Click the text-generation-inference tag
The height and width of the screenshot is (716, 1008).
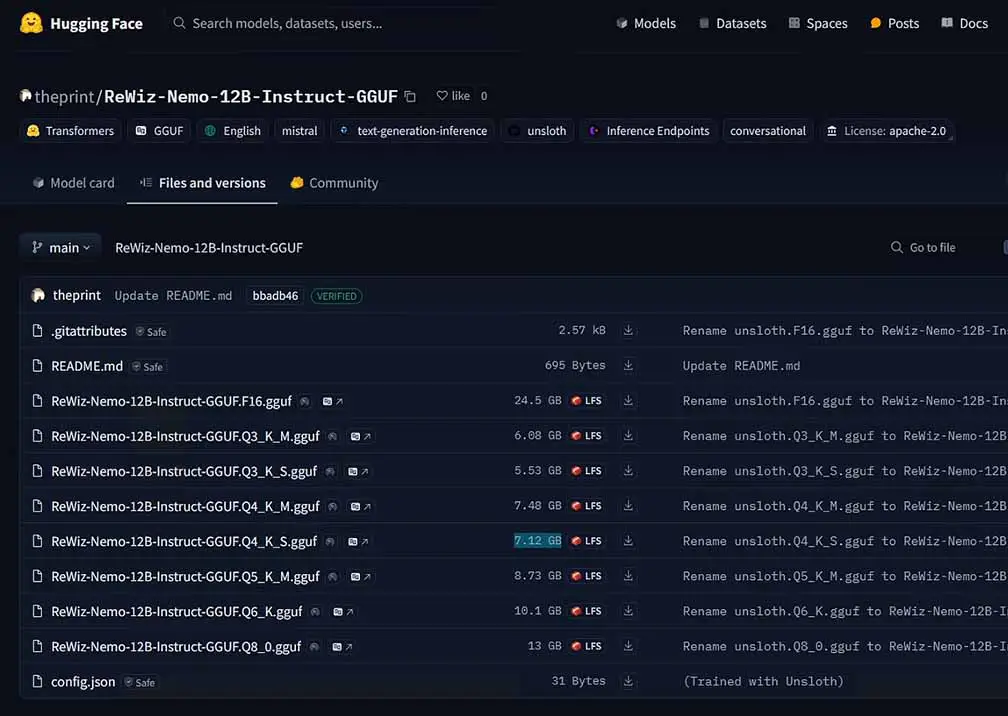tap(413, 130)
